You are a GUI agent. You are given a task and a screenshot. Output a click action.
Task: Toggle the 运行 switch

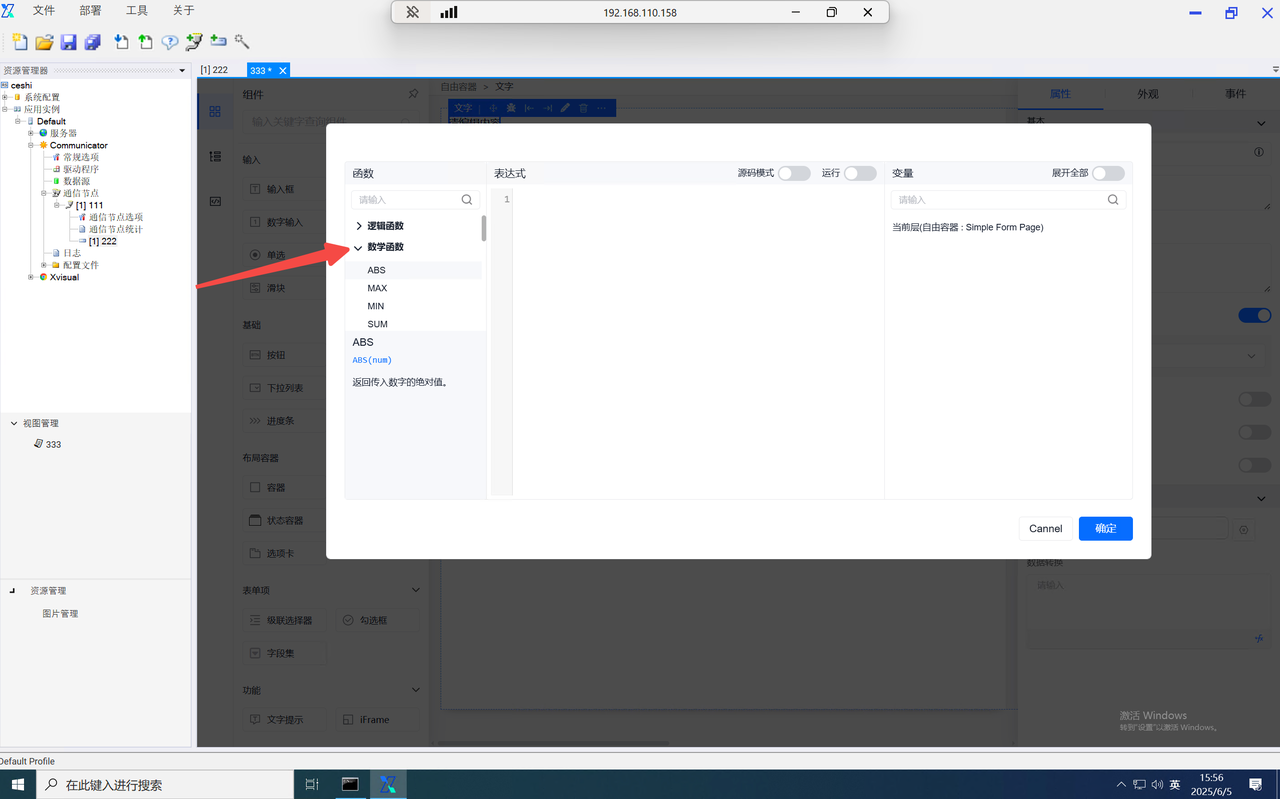pyautogui.click(x=860, y=173)
